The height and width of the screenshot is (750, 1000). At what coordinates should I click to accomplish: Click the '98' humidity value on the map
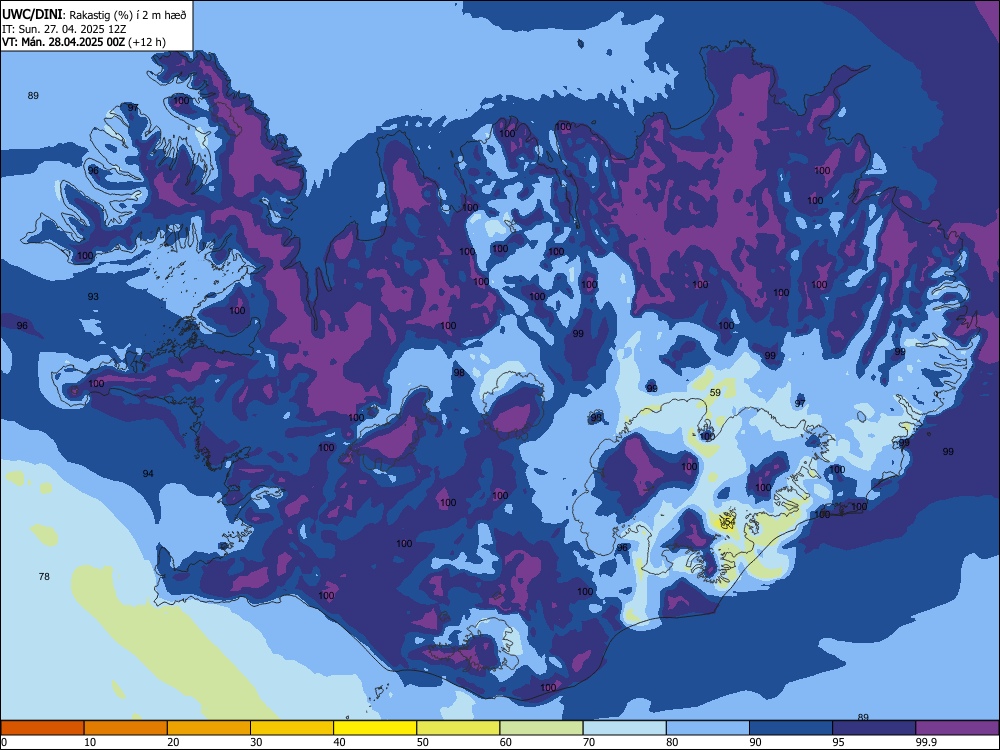pos(459,372)
